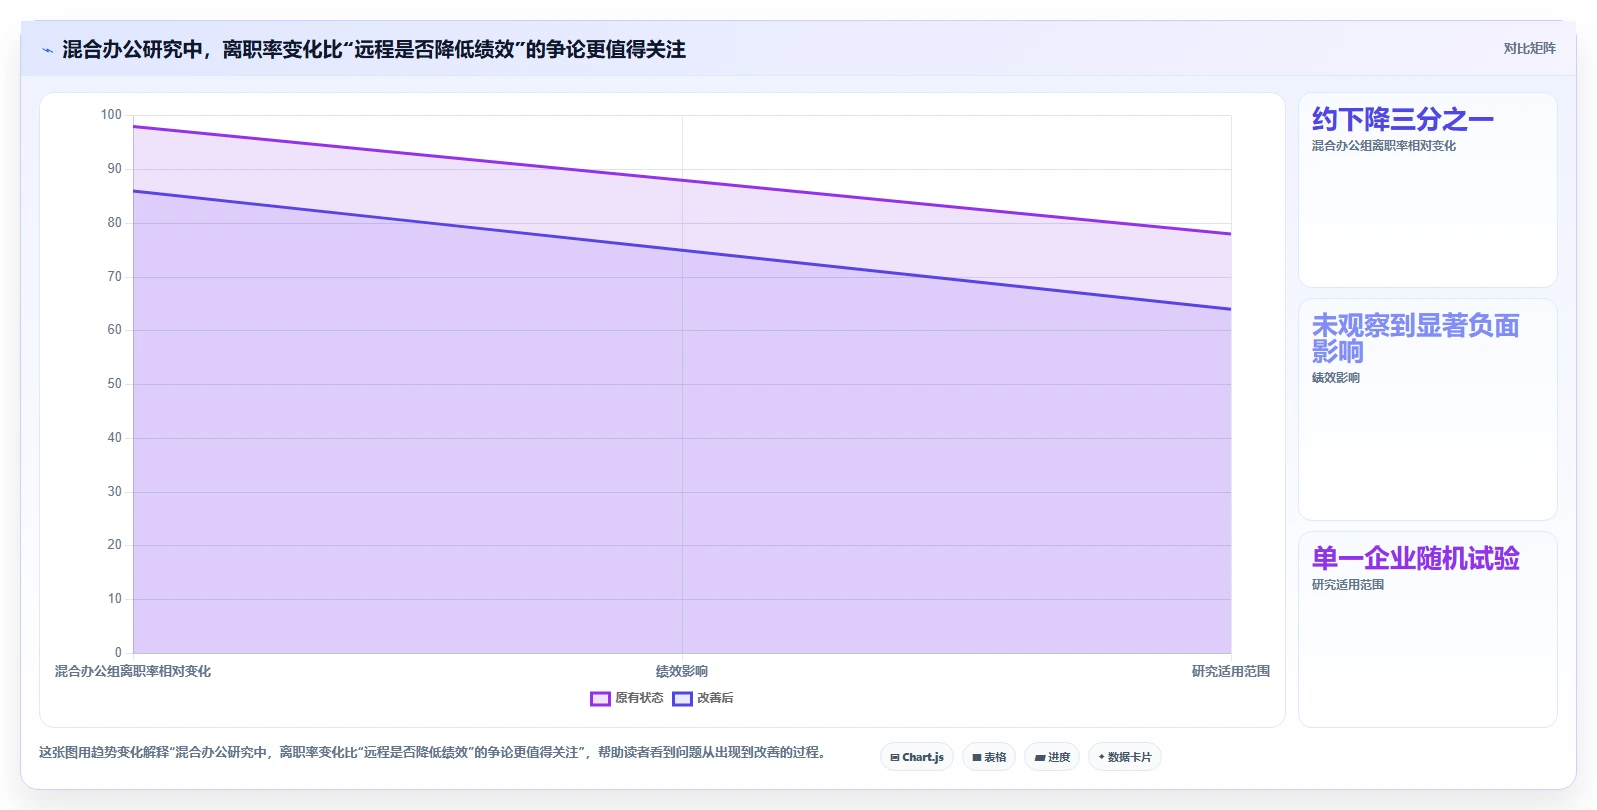This screenshot has height=810, width=1597.
Task: Select the 未观察到显著负面影响 card heading
Action: pyautogui.click(x=1415, y=338)
